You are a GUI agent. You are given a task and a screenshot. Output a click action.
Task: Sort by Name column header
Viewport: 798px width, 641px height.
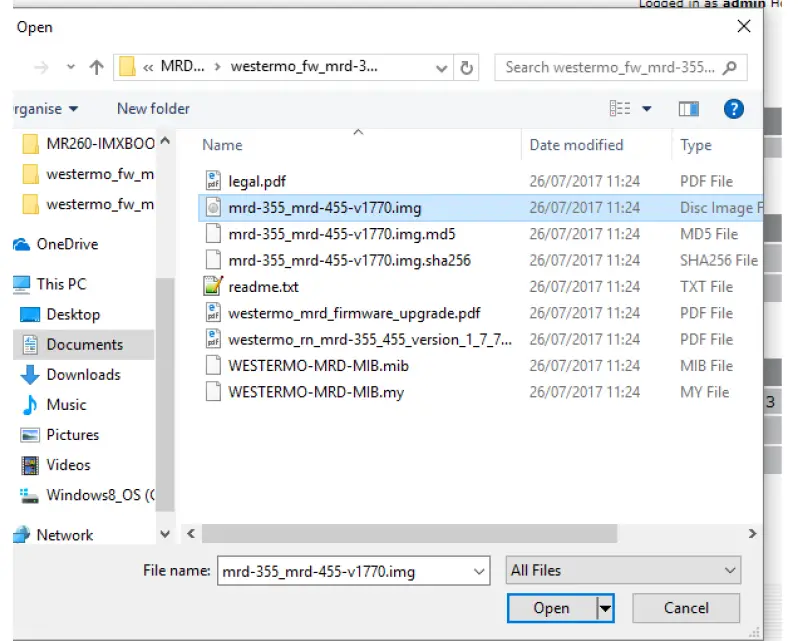(222, 145)
